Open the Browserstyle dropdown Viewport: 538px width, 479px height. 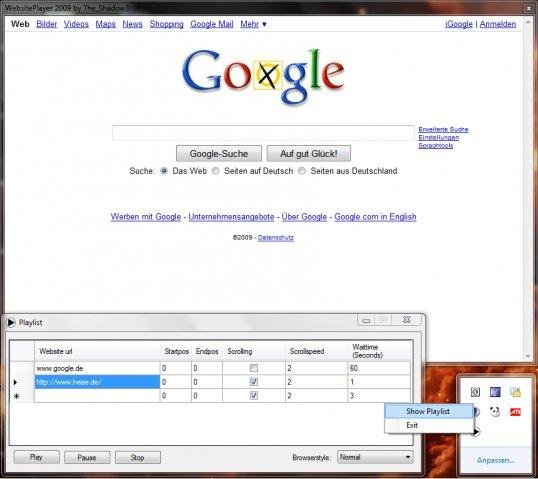pos(375,457)
